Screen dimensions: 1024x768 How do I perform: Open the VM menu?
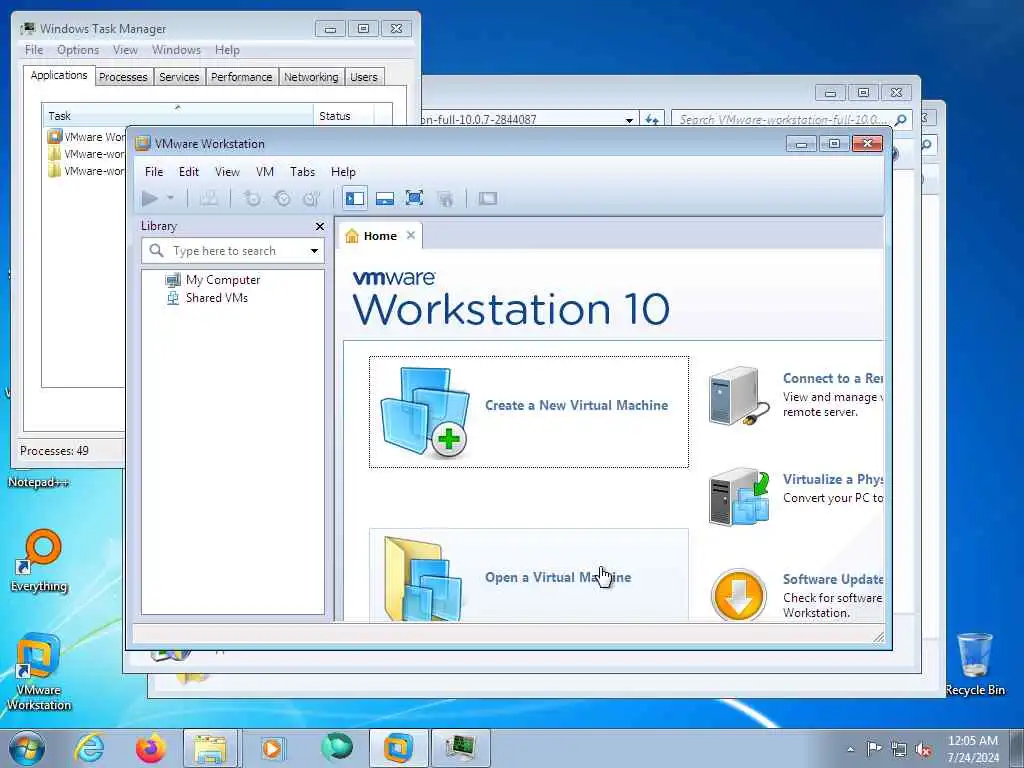pyautogui.click(x=264, y=172)
